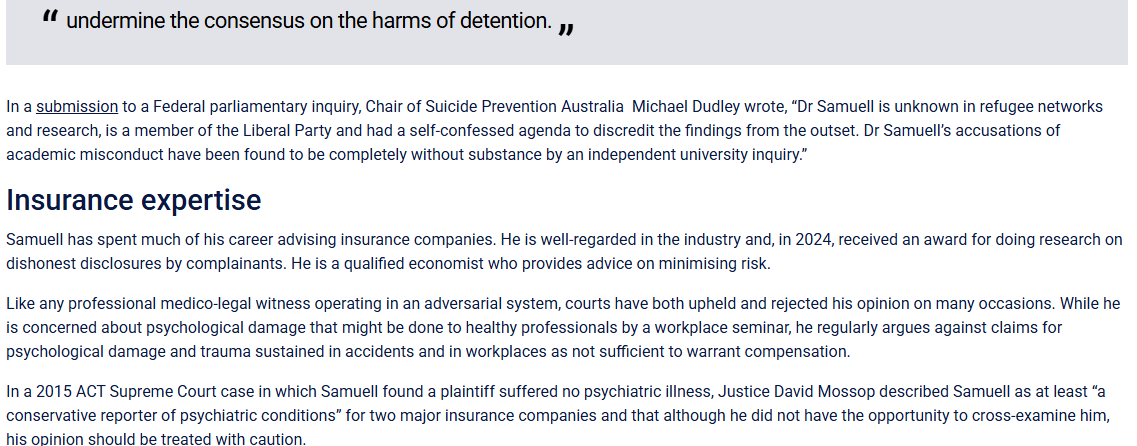Click the opening quotation mark icon
Image resolution: width=1137 pixels, height=446 pixels.
pos(51,20)
